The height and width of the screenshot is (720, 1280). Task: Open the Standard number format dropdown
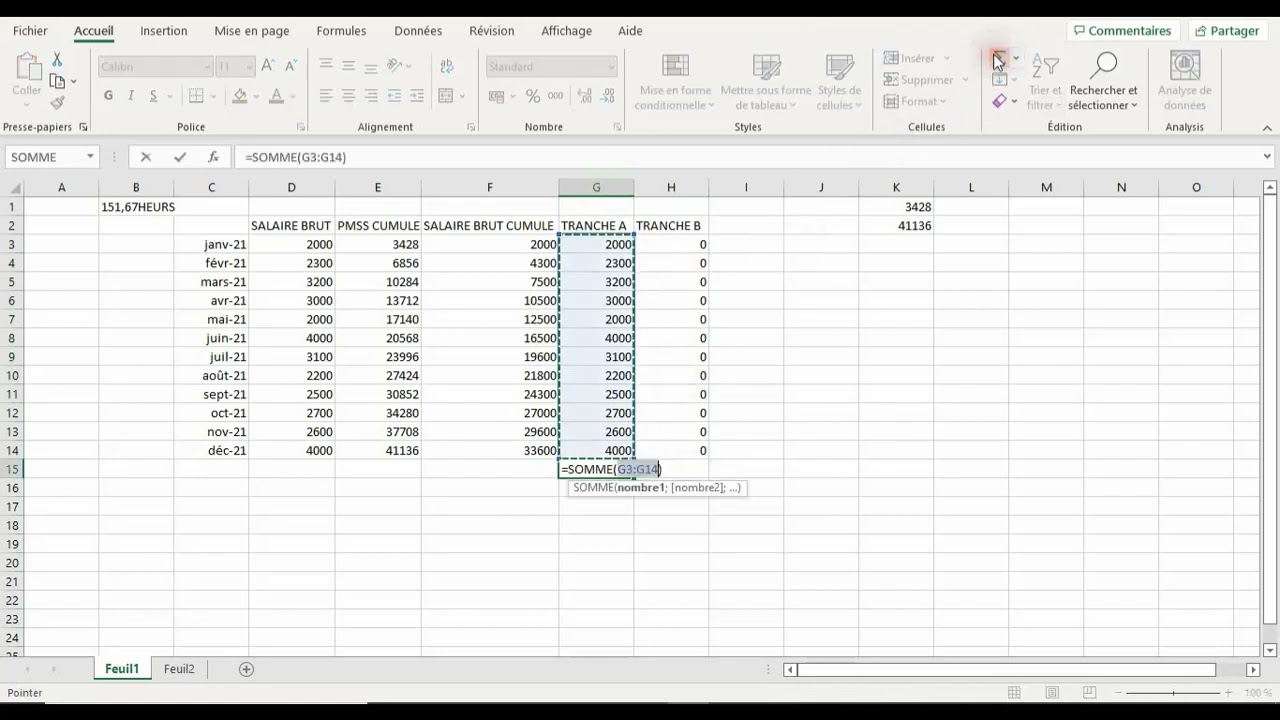coord(611,67)
